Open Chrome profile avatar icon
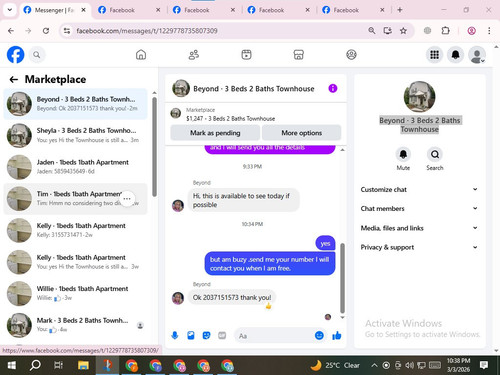The width and height of the screenshot is (500, 375). [x=471, y=31]
